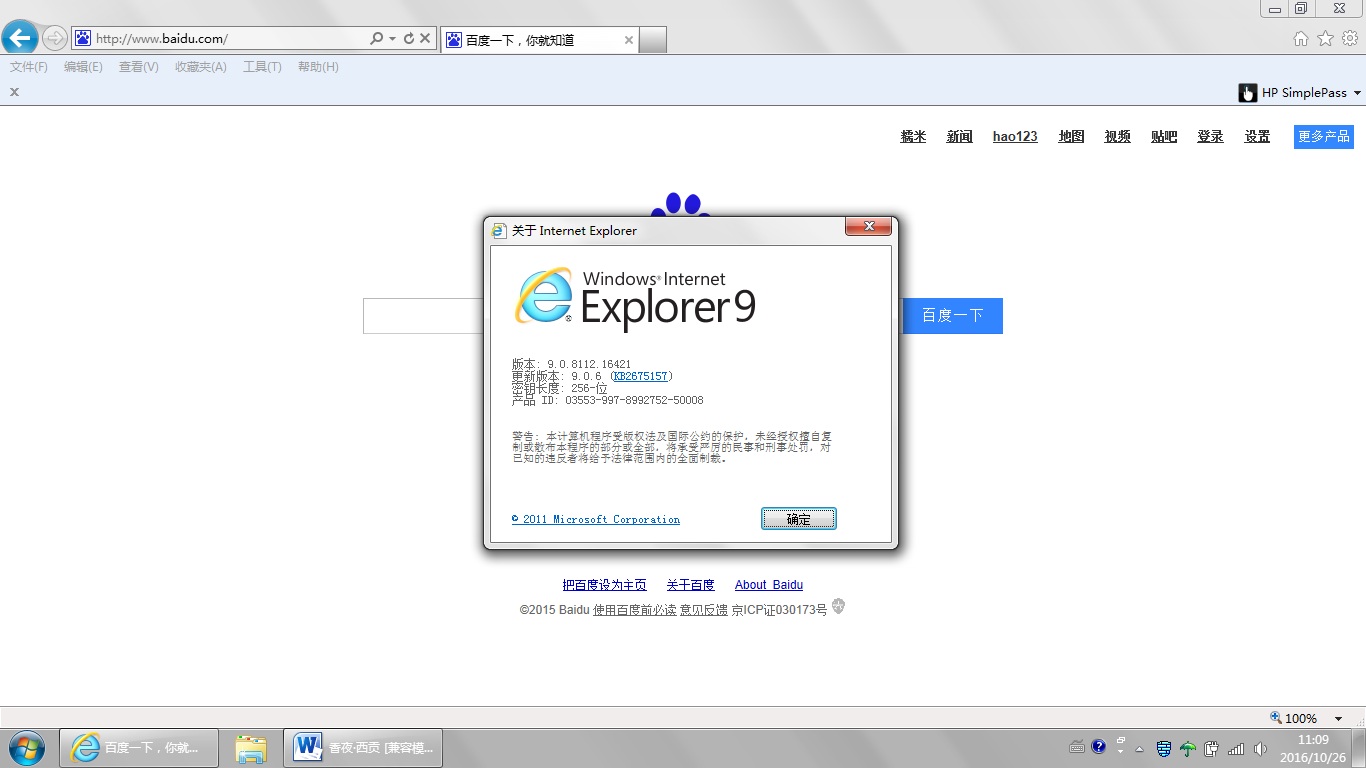Open the 视频 link
The height and width of the screenshot is (768, 1366).
click(x=1118, y=137)
